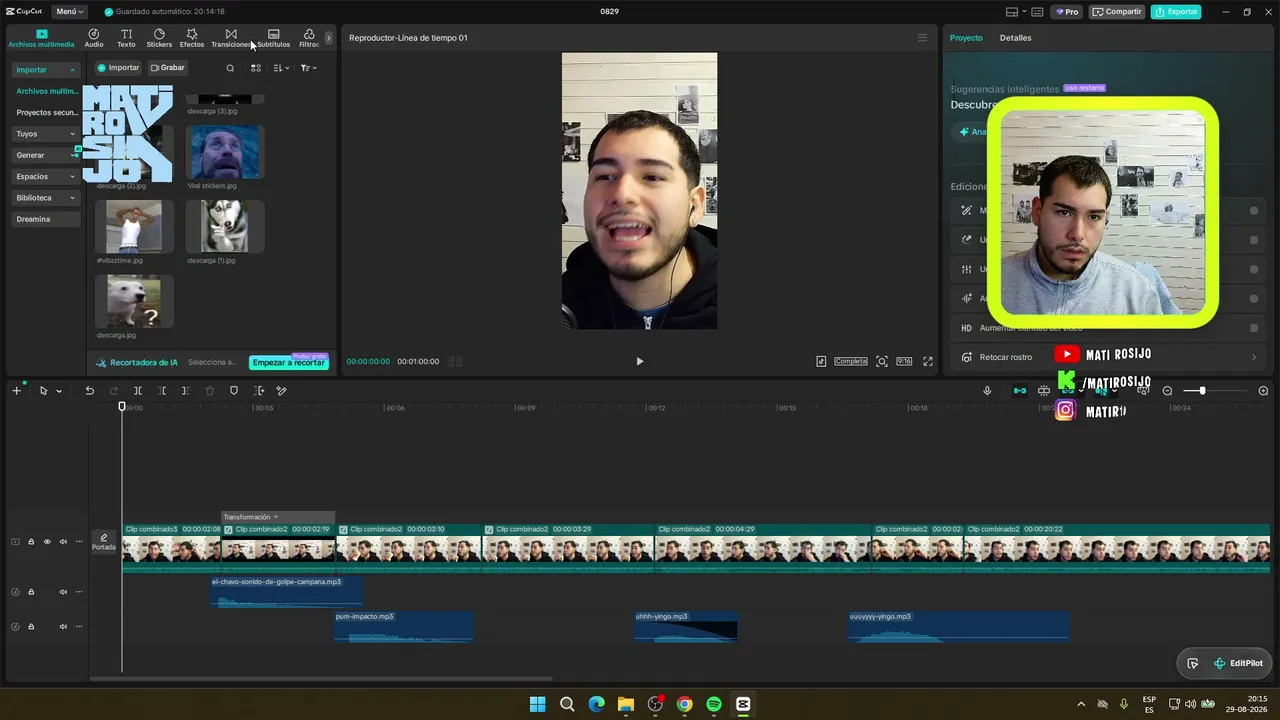Open the Audio media tab
This screenshot has width=1280, height=720.
(94, 38)
